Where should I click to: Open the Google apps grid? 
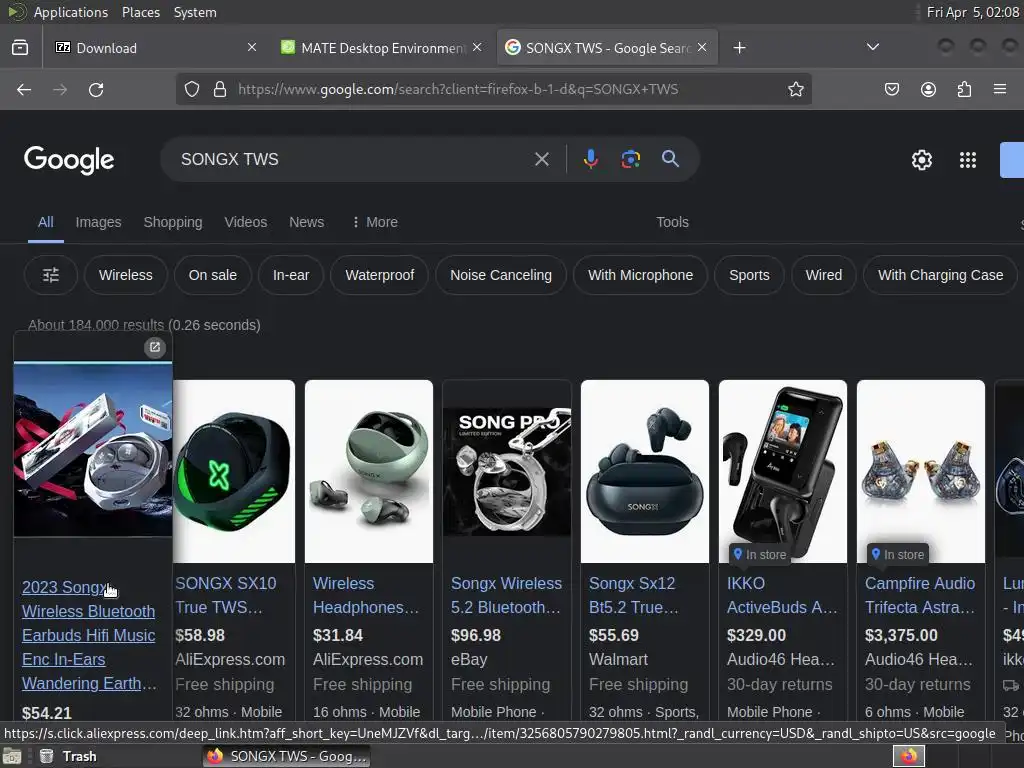point(967,159)
